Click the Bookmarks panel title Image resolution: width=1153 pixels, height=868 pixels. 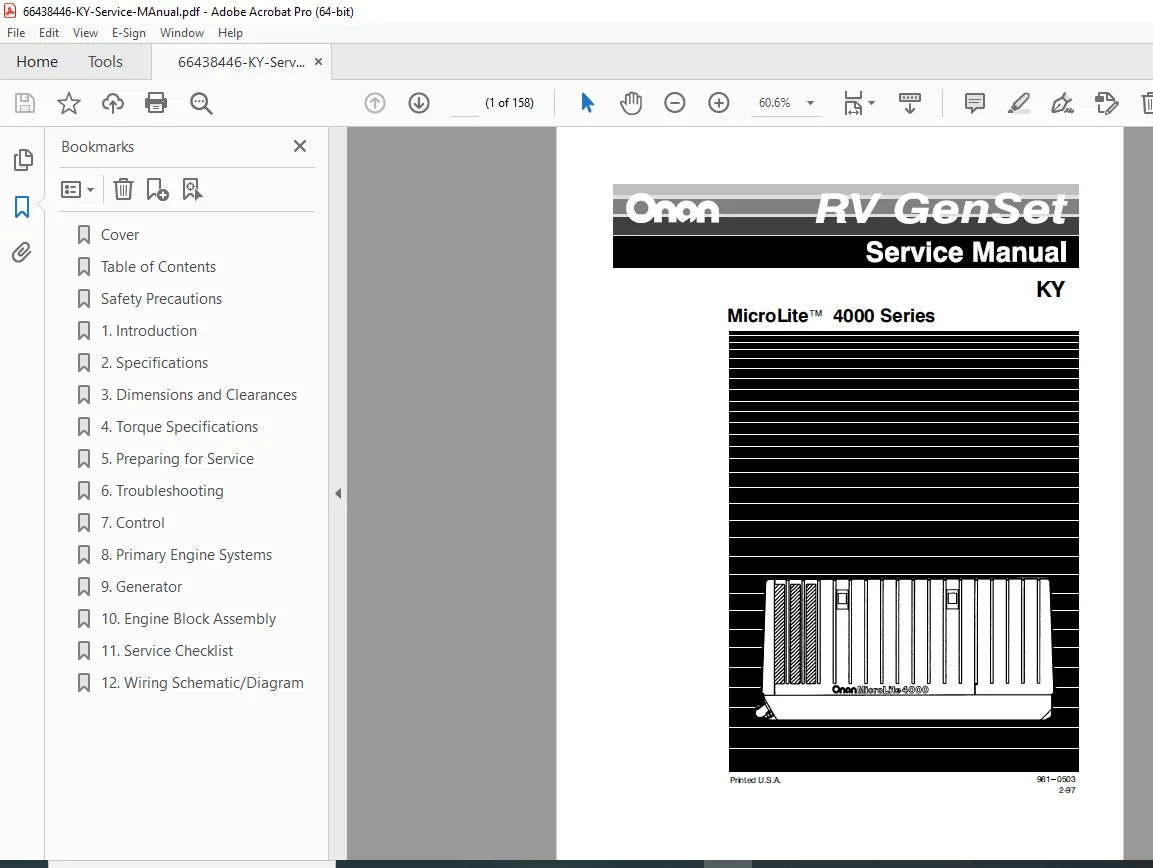pos(98,146)
